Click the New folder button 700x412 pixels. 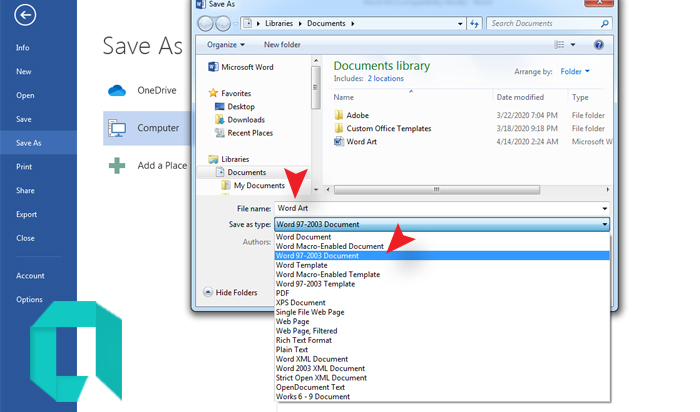[x=282, y=45]
